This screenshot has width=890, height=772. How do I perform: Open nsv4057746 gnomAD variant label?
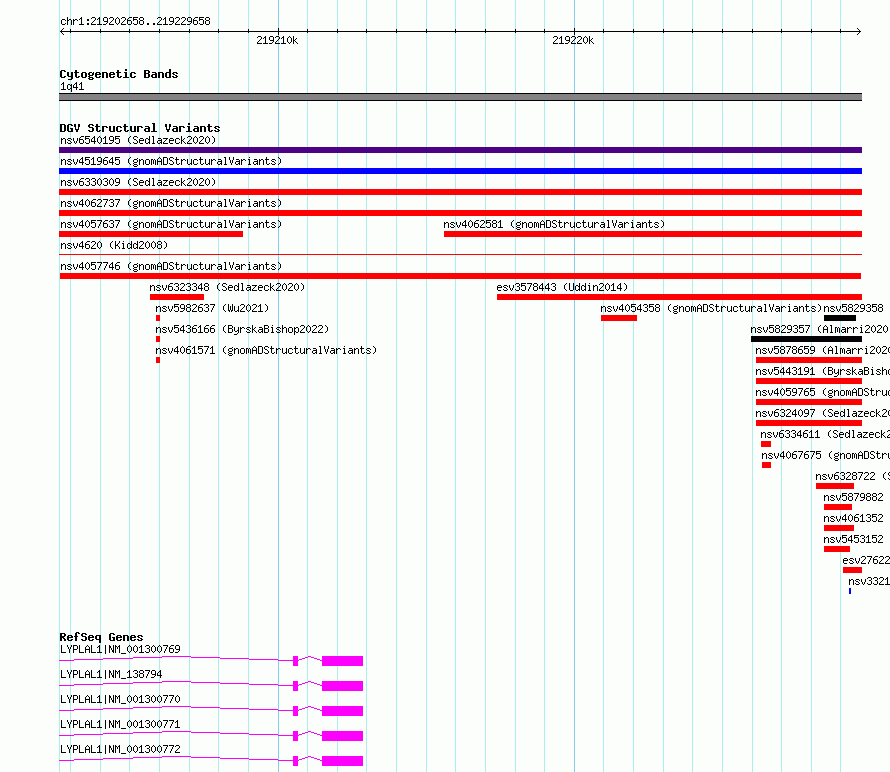[x=171, y=266]
